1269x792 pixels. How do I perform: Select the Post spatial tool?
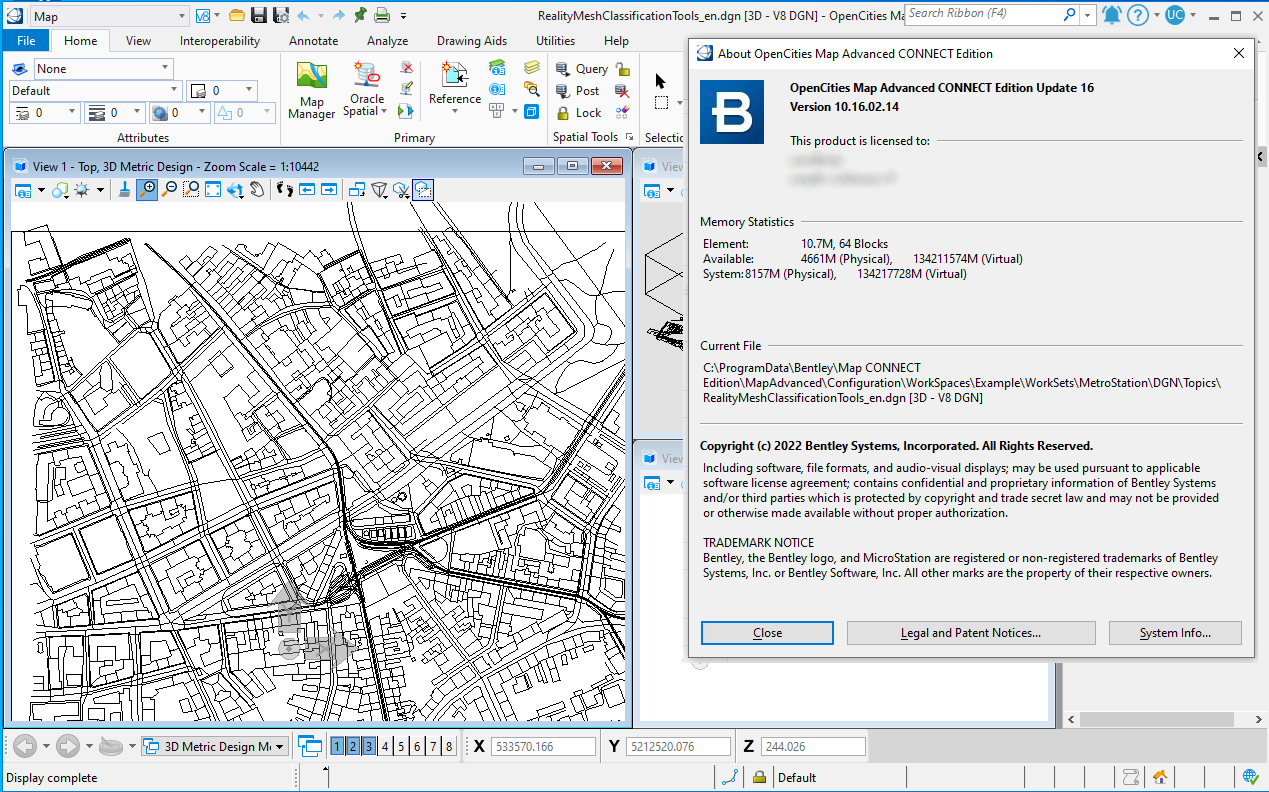pyautogui.click(x=577, y=91)
